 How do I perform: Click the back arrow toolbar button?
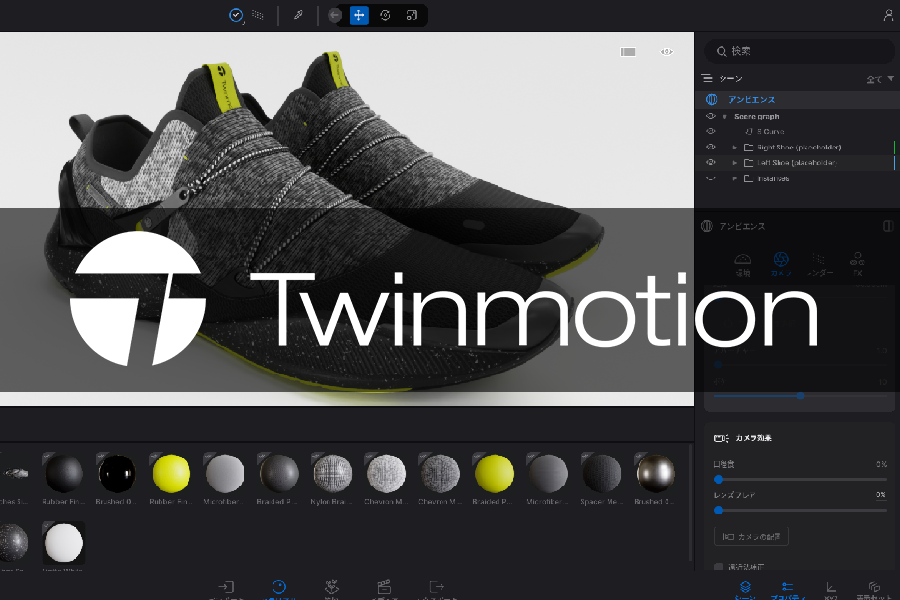(334, 16)
